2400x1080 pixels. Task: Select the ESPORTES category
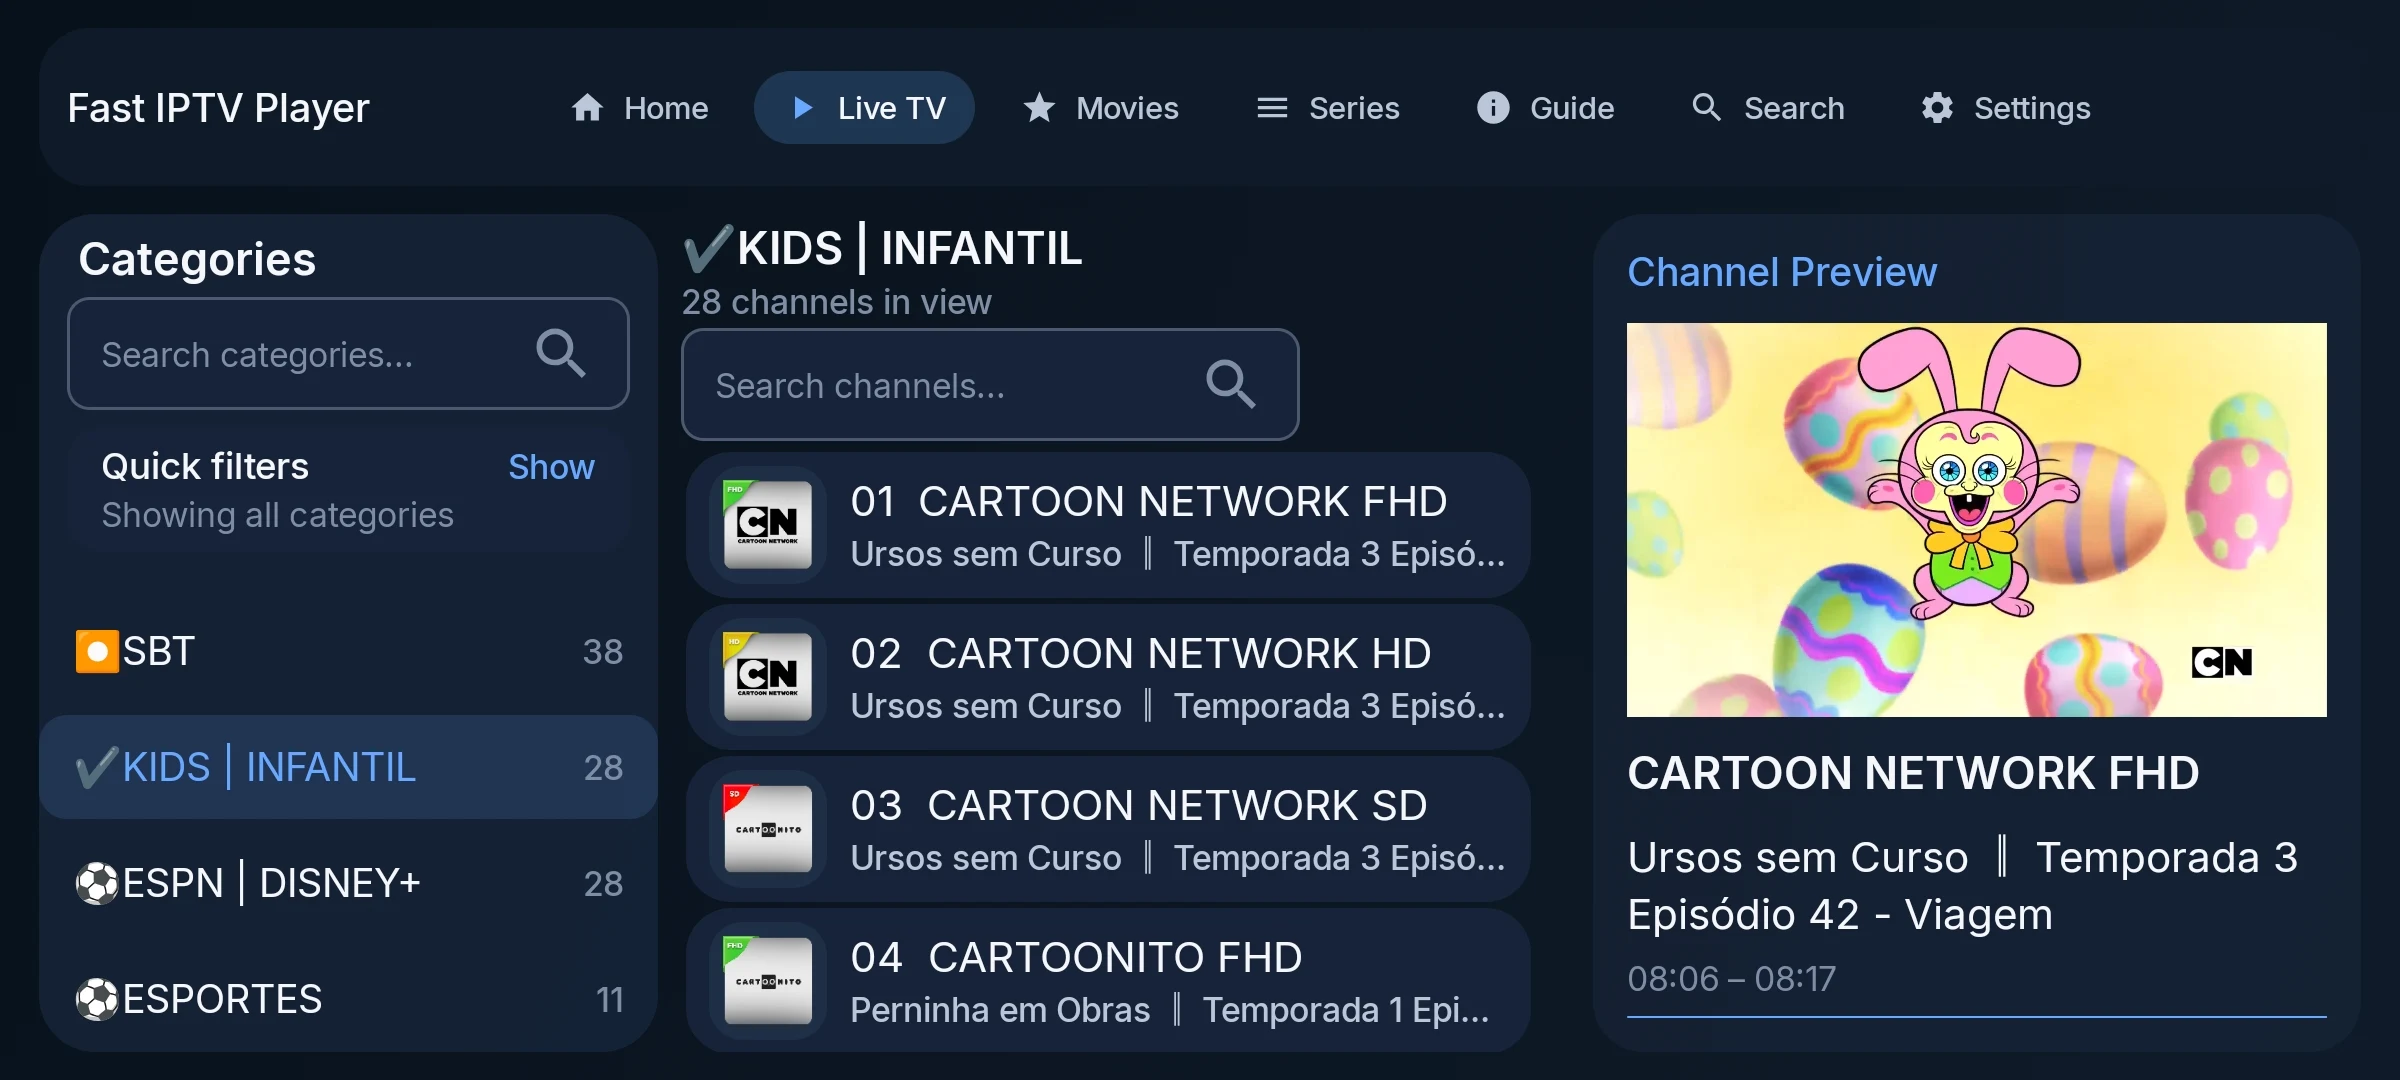(x=348, y=999)
